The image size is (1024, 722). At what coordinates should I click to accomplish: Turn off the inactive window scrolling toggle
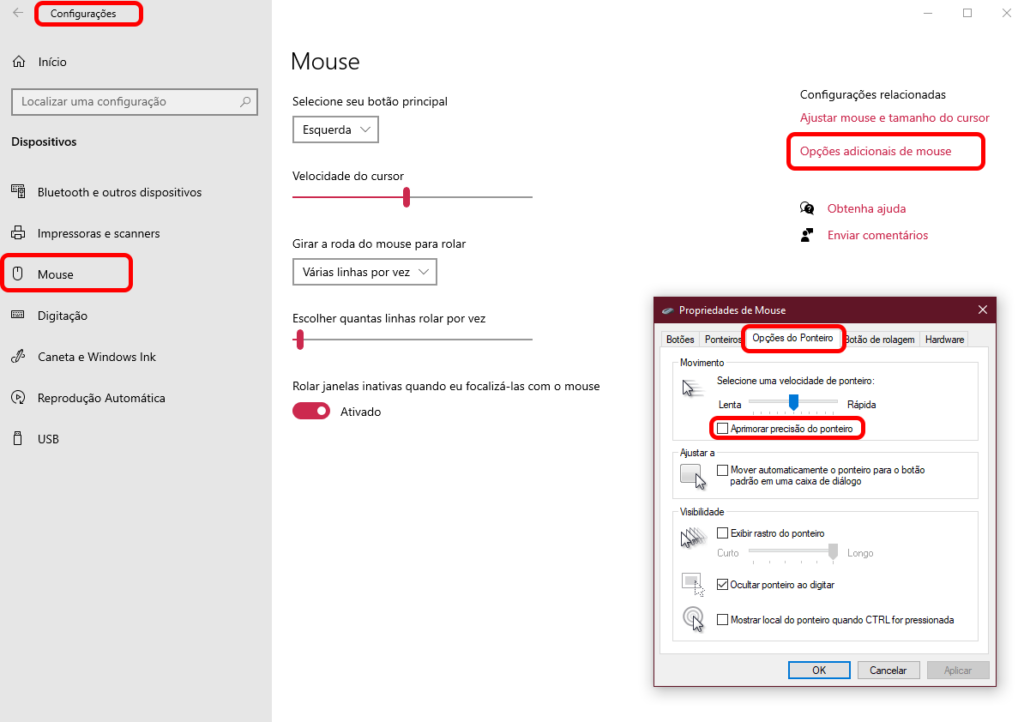tap(311, 411)
